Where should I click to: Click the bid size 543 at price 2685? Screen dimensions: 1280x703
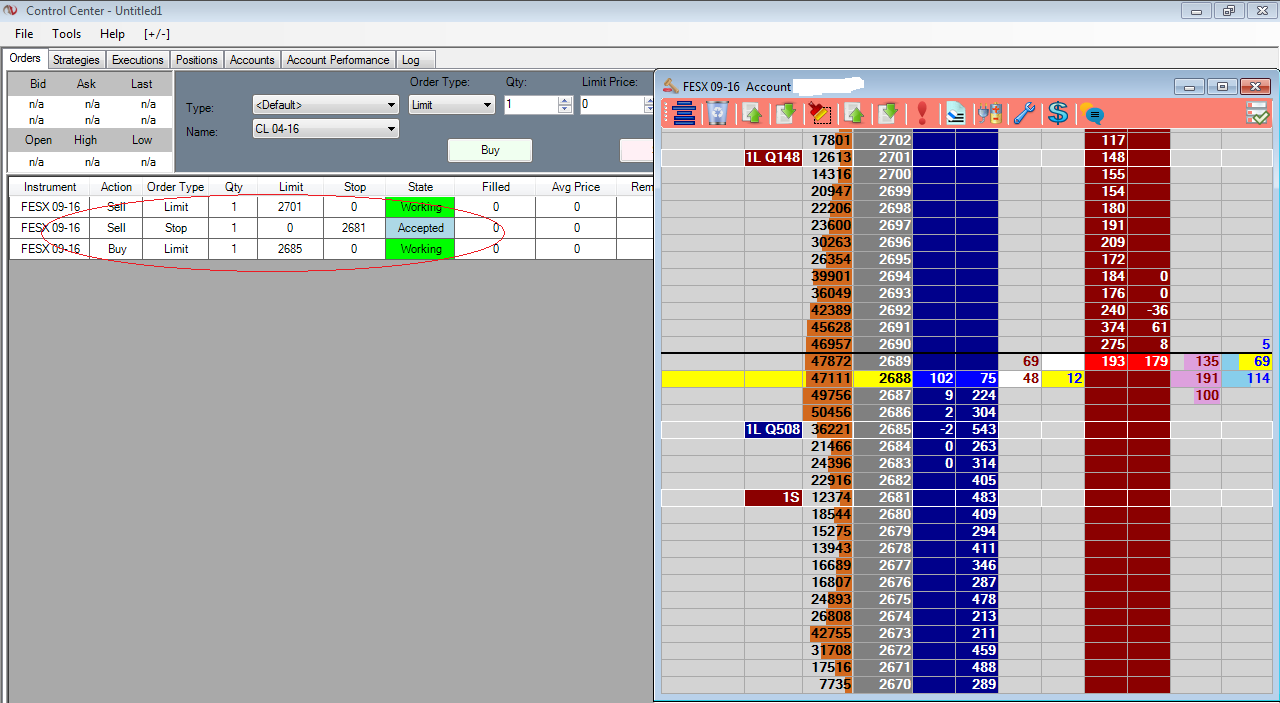point(977,429)
